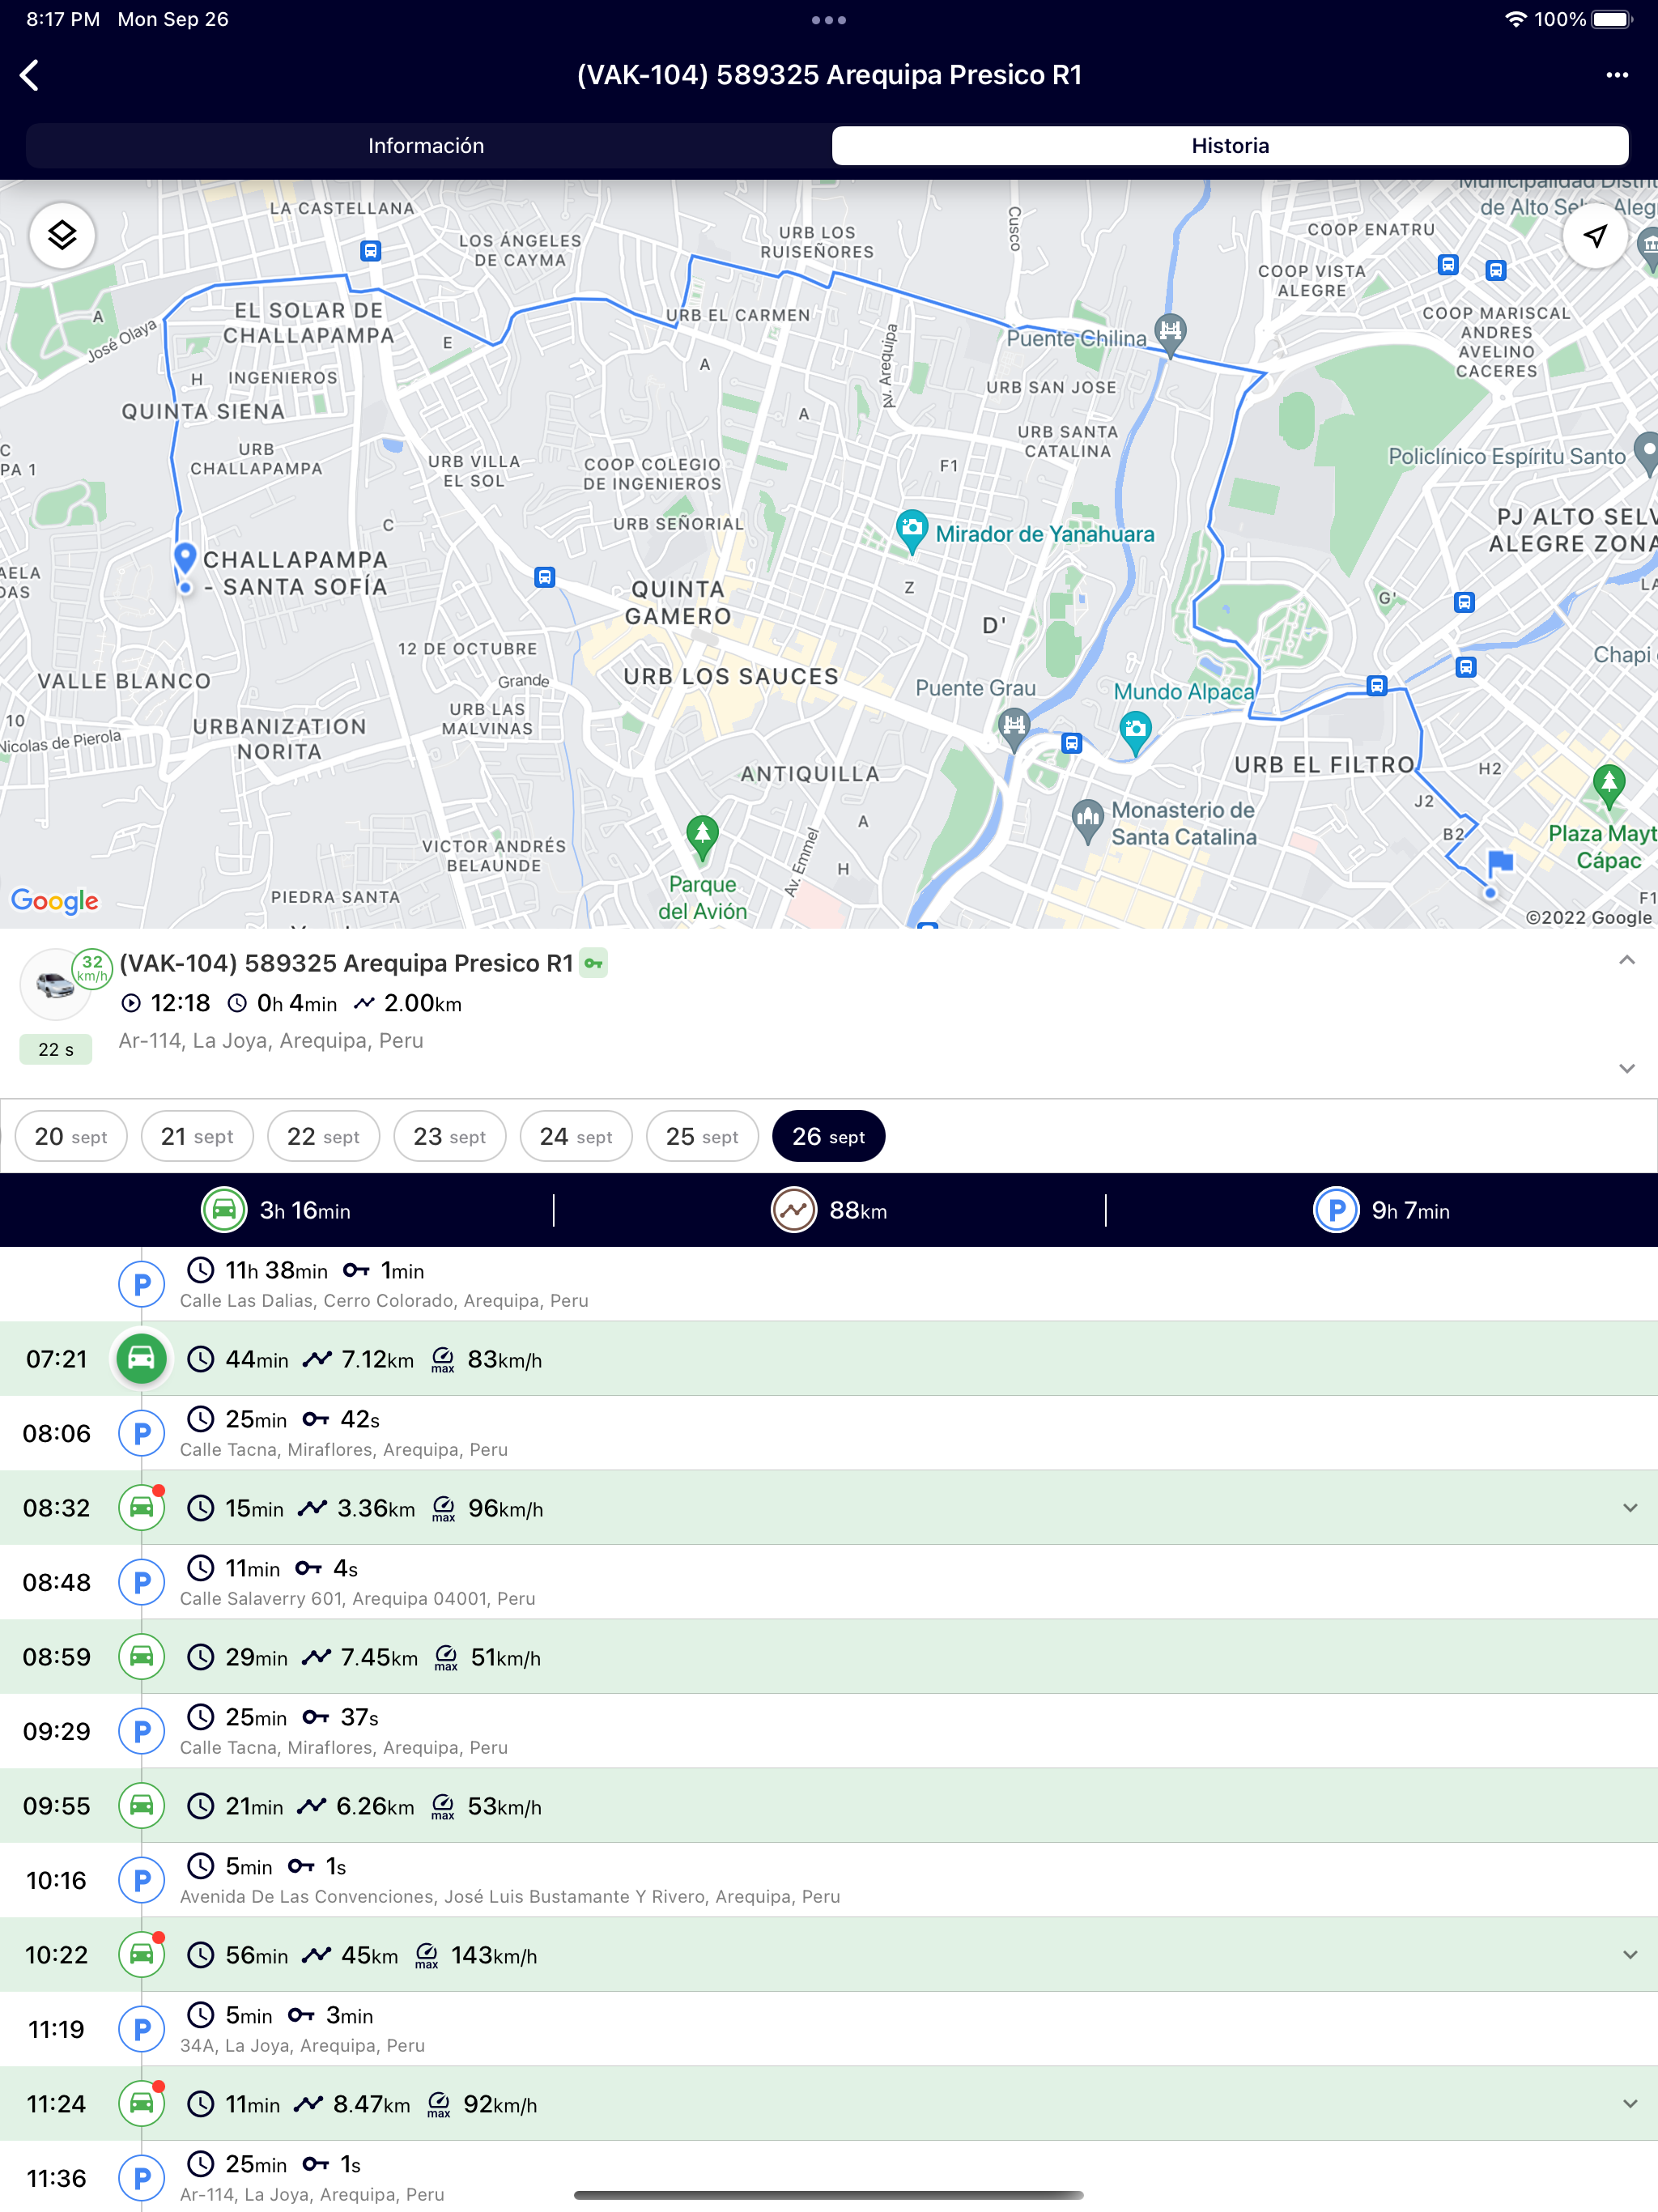Tap the 11:19 parking icon
1658x2212 pixels.
tap(142, 2030)
